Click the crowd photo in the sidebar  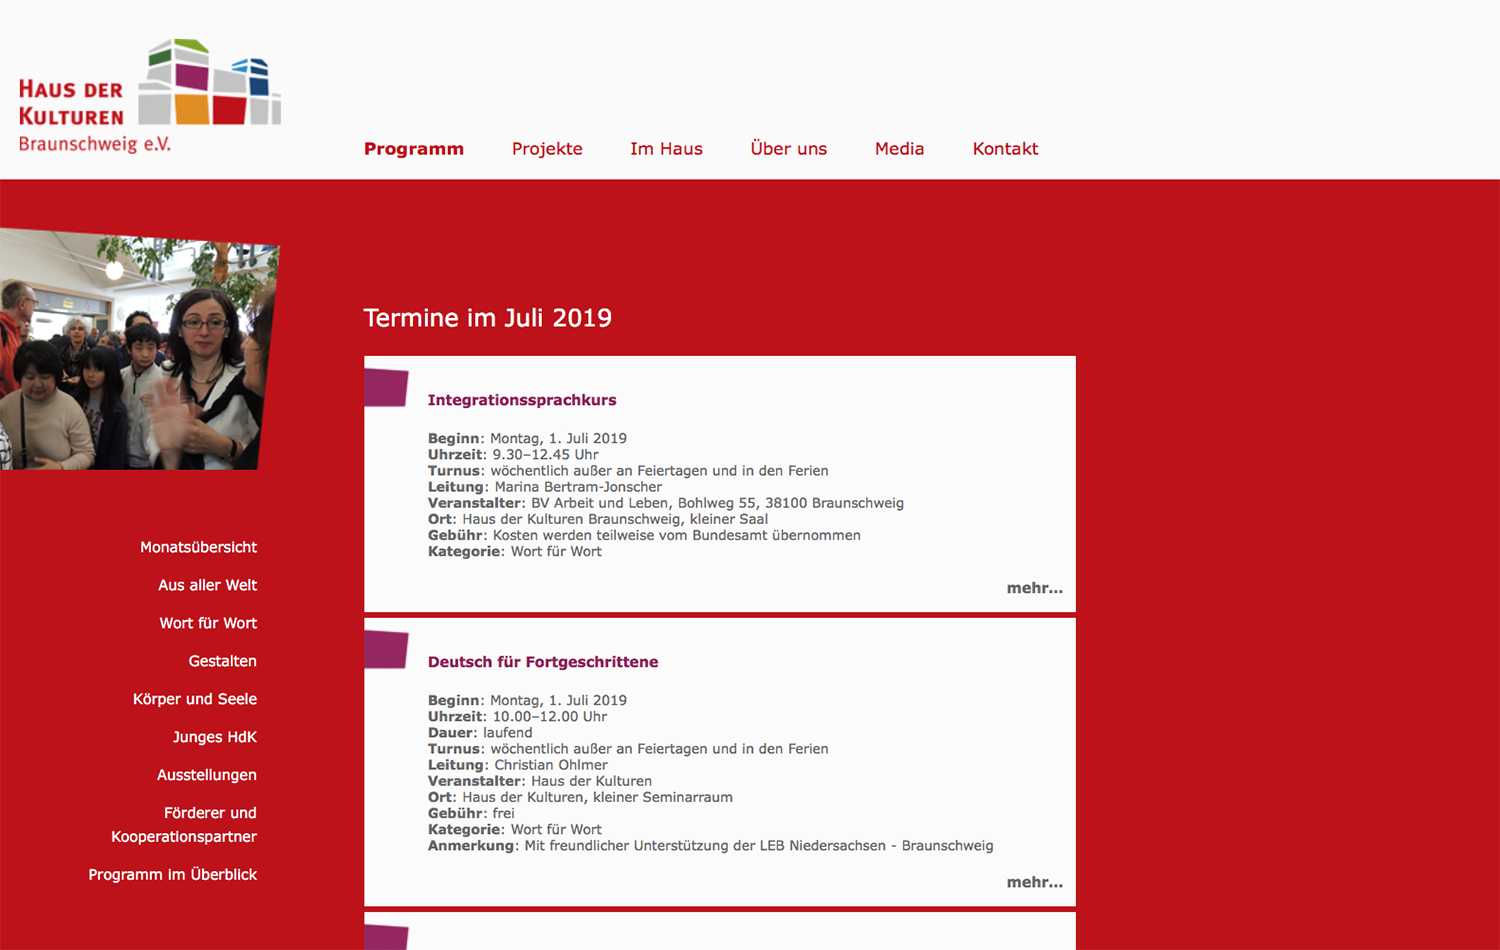click(138, 350)
